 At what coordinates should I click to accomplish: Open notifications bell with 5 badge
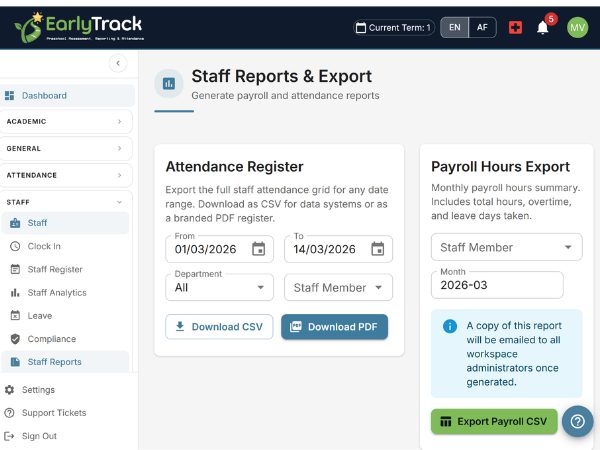(x=543, y=28)
